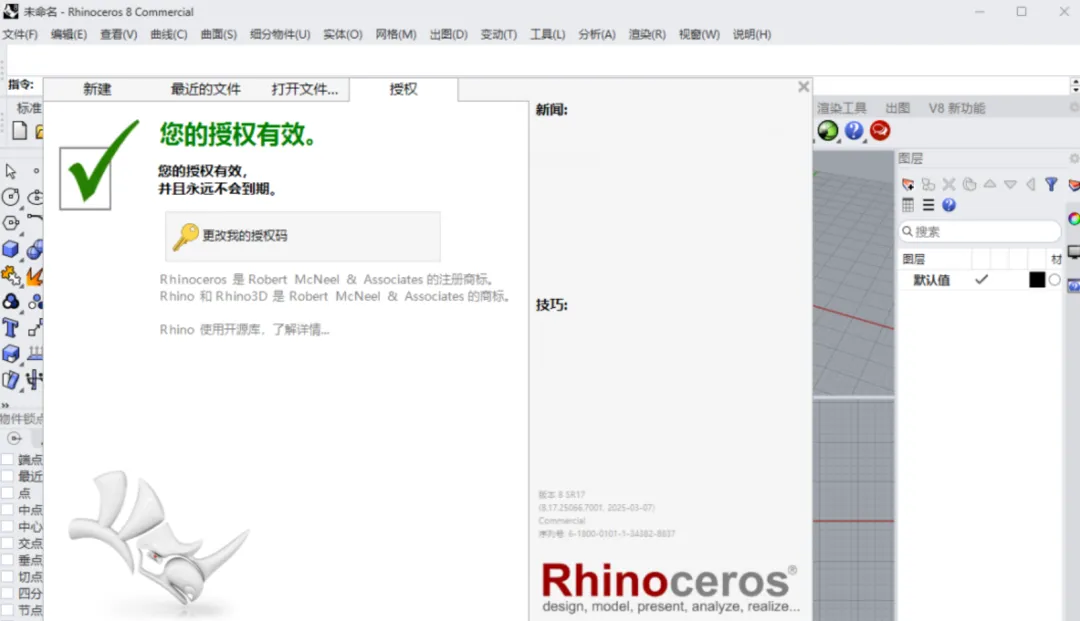Click the green render sphere icon
This screenshot has width=1080, height=621.
828,131
